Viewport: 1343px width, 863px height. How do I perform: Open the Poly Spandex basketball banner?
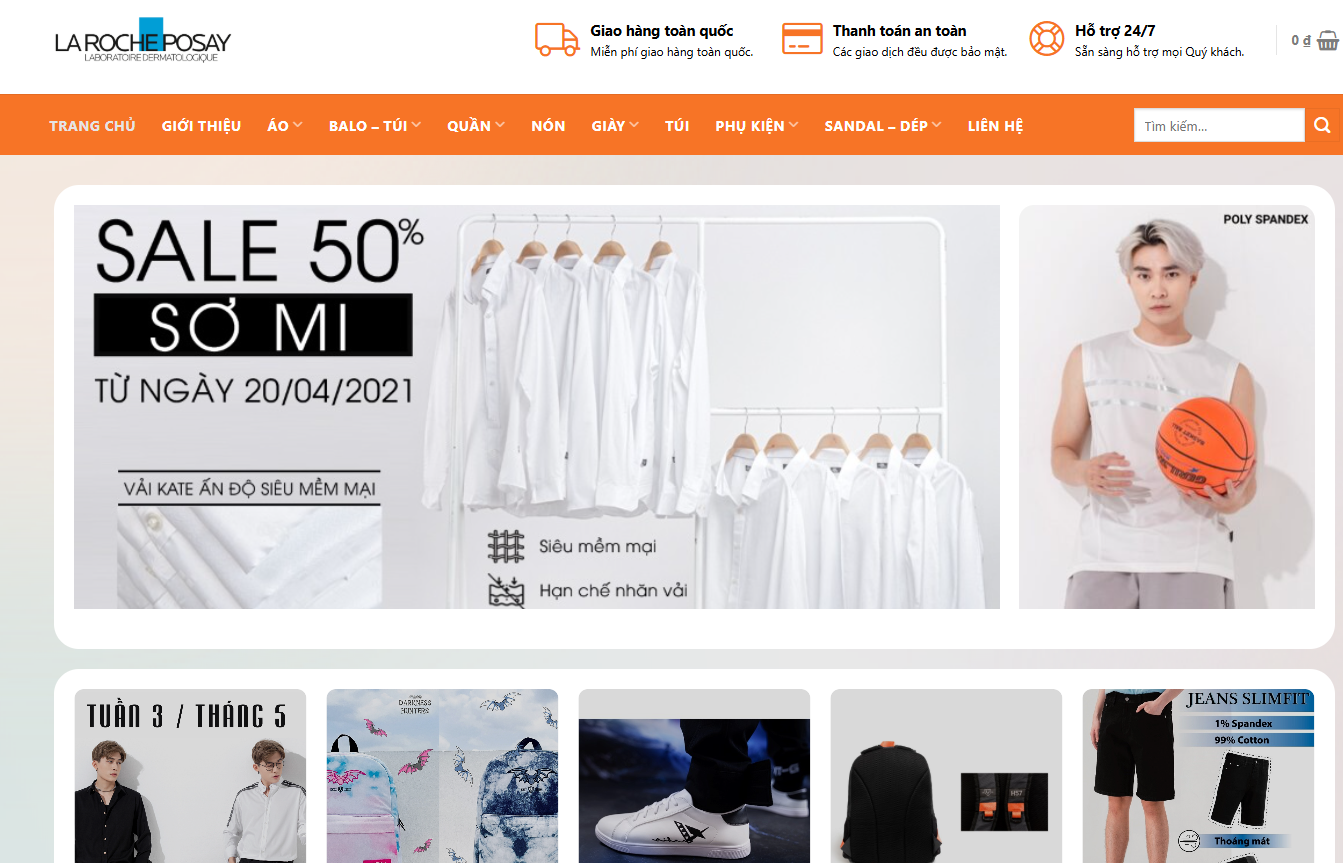1166,407
